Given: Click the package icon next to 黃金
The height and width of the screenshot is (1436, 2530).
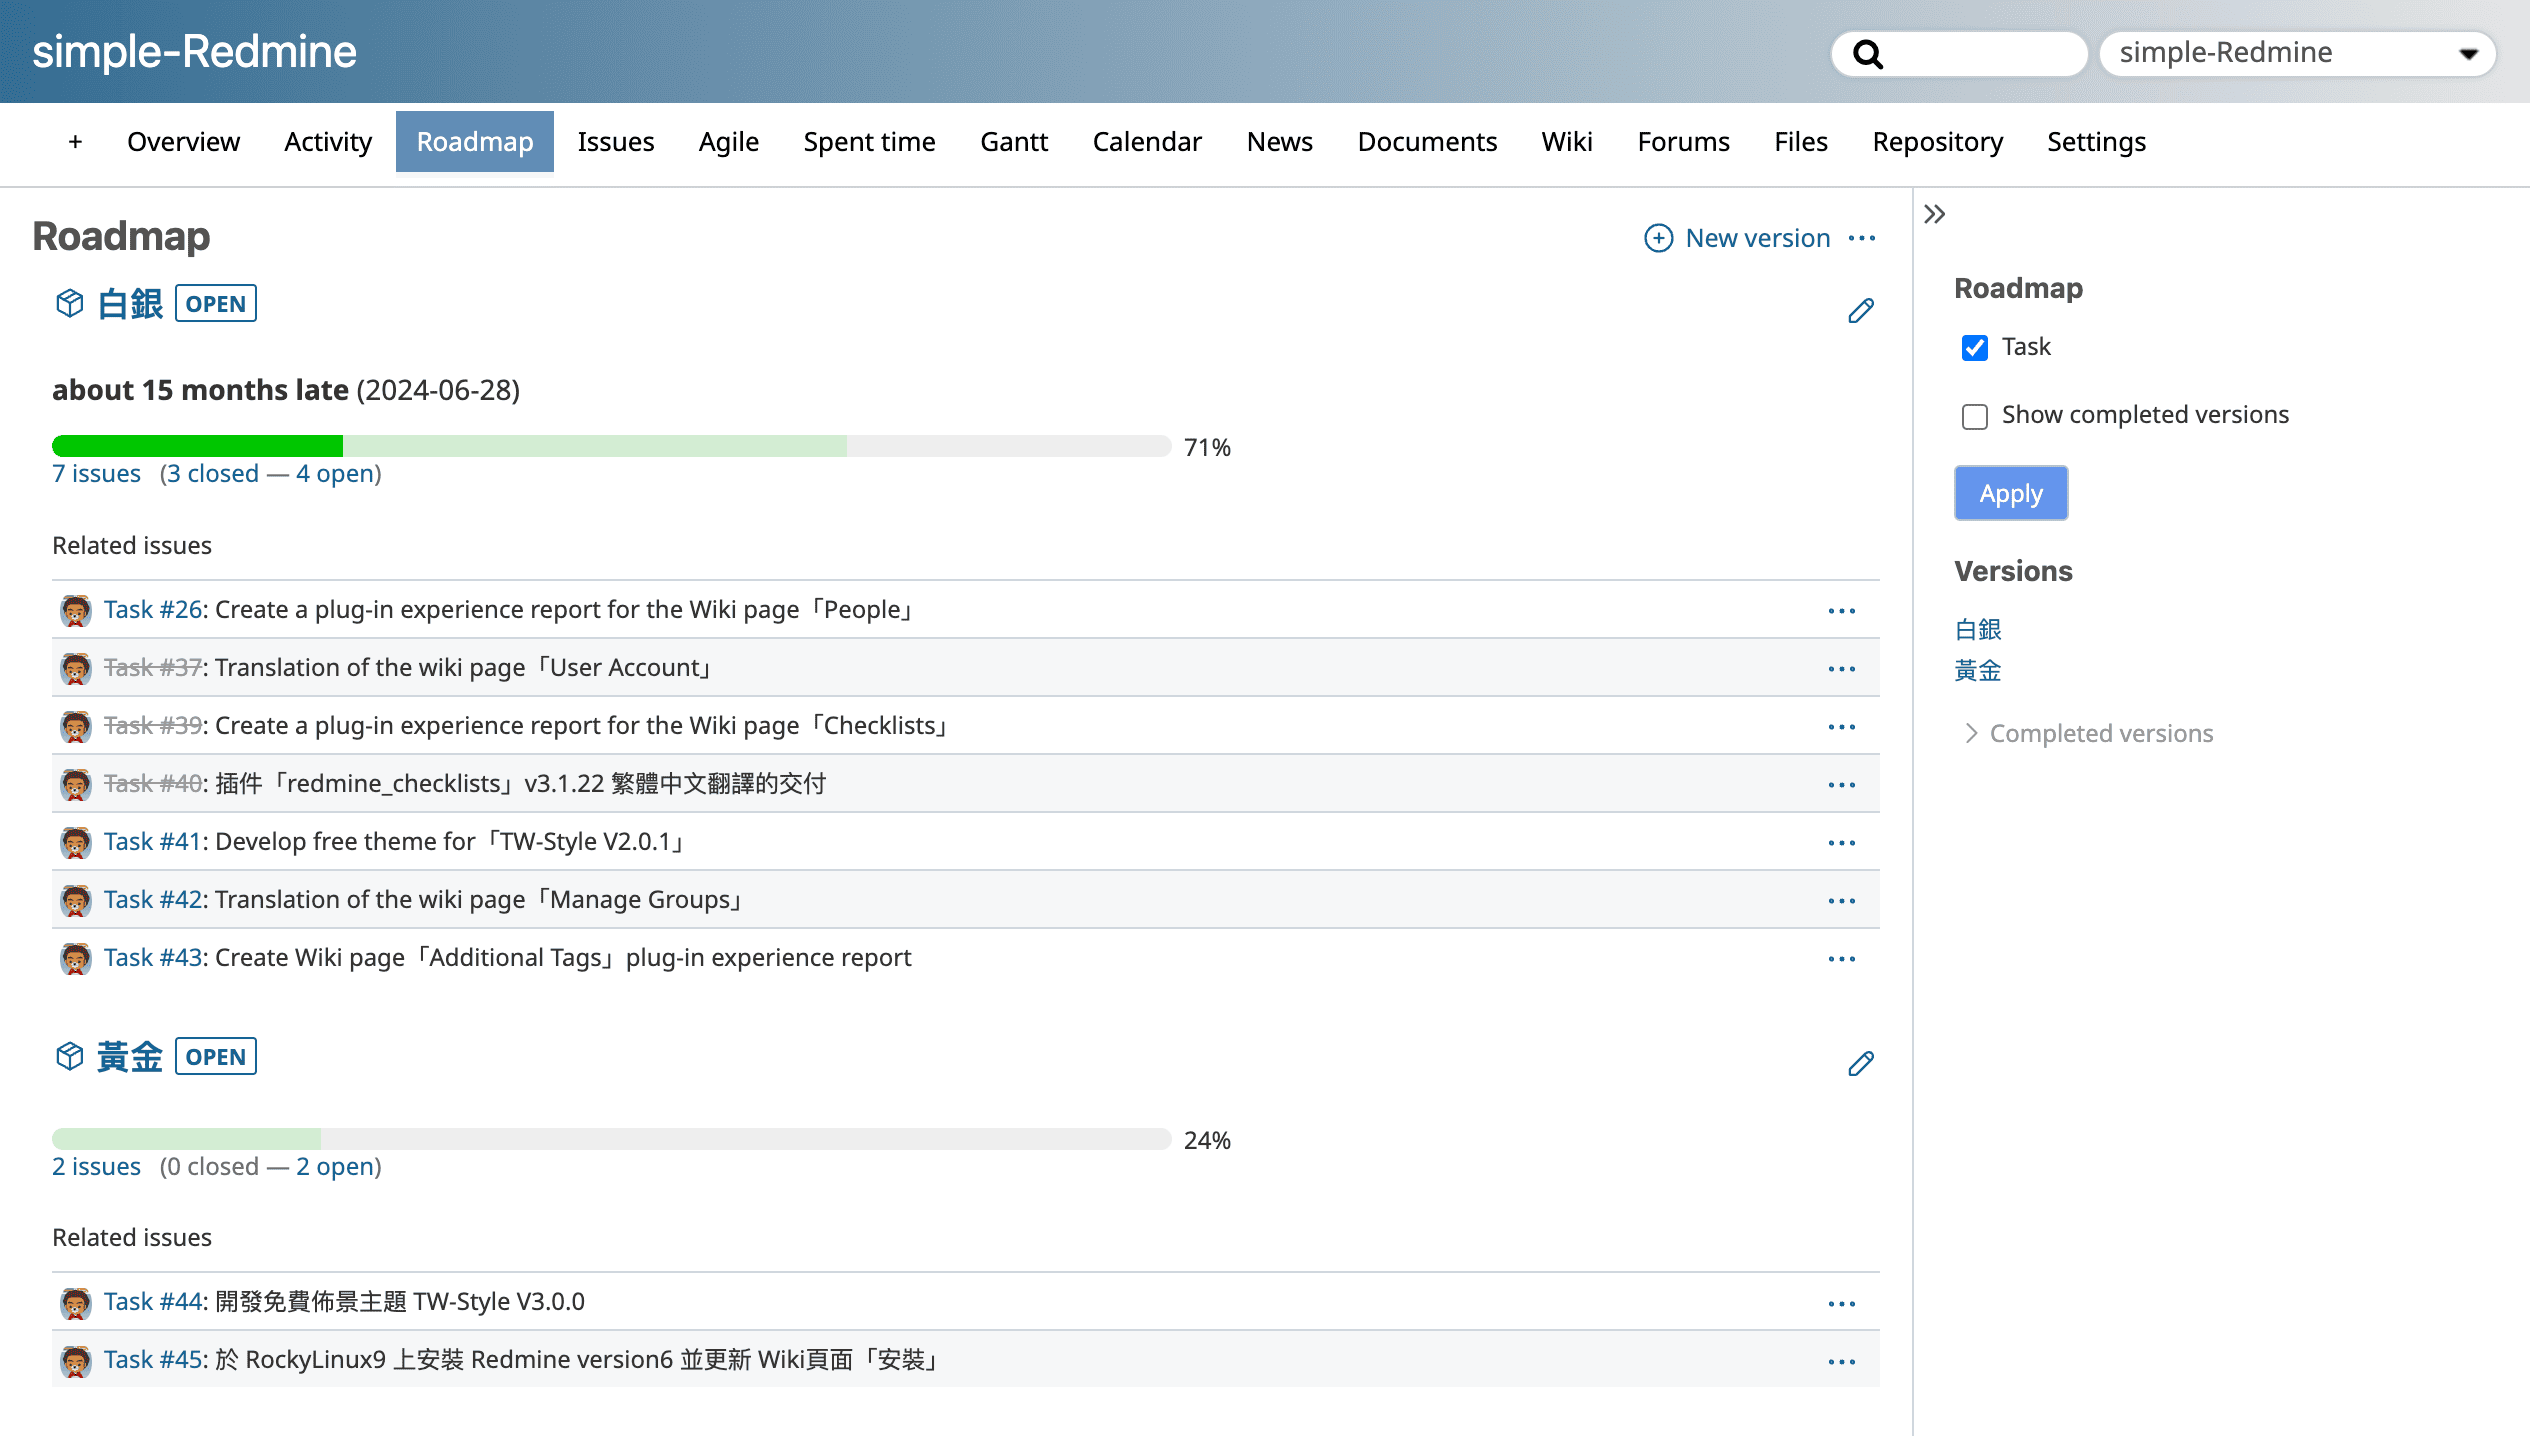Looking at the screenshot, I should (69, 1056).
